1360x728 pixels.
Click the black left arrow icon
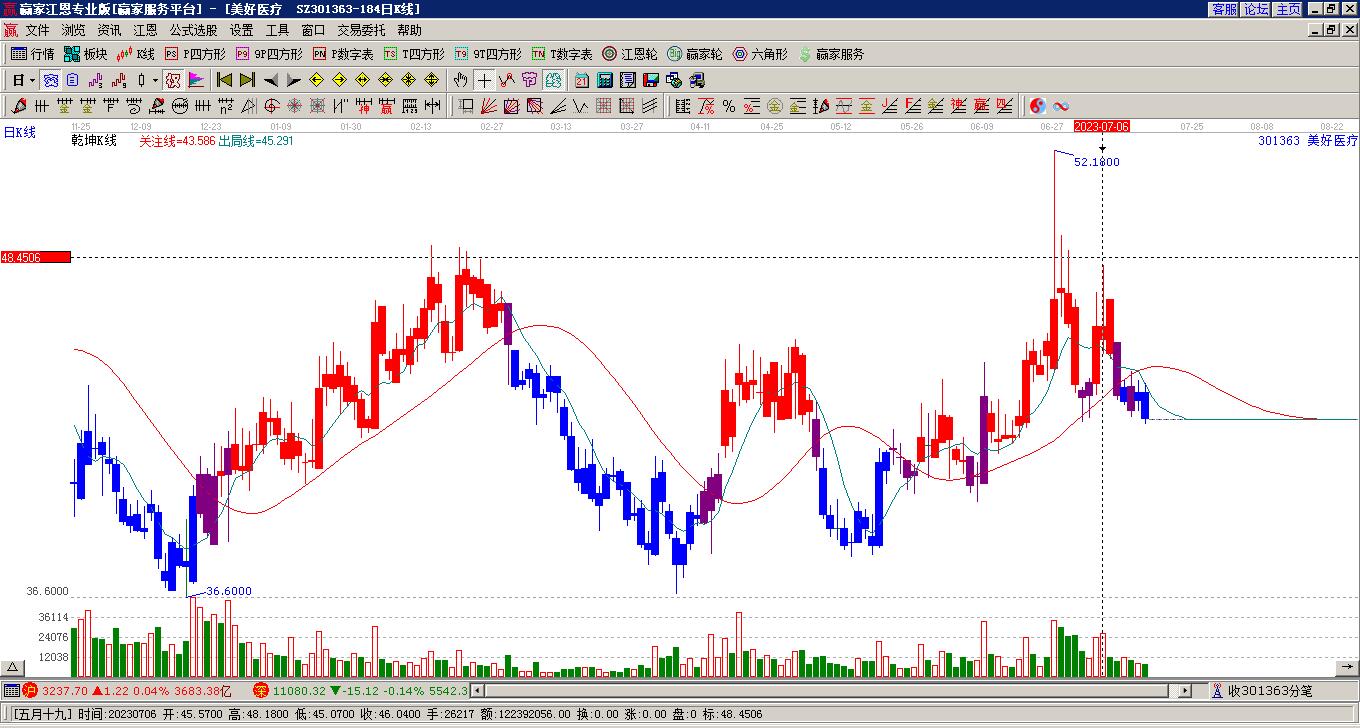(271, 80)
